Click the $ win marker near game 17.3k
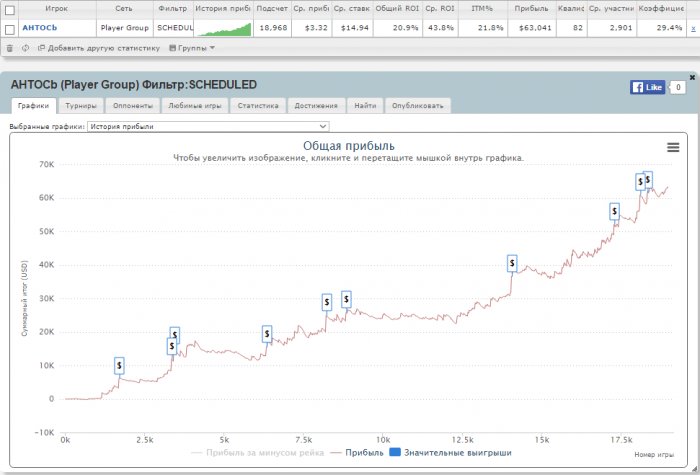The height and width of the screenshot is (475, 700). point(615,211)
